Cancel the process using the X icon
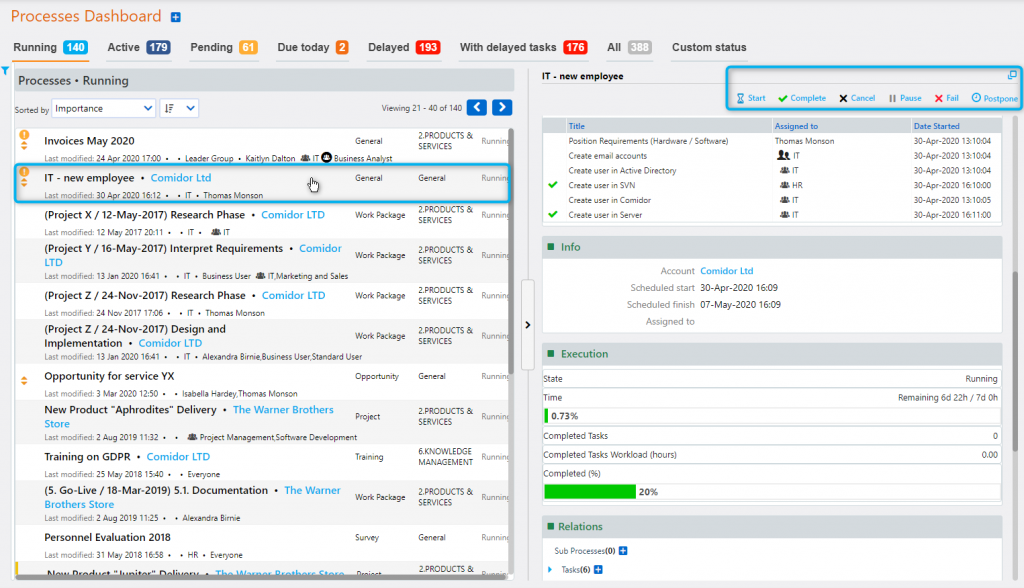 coord(845,98)
